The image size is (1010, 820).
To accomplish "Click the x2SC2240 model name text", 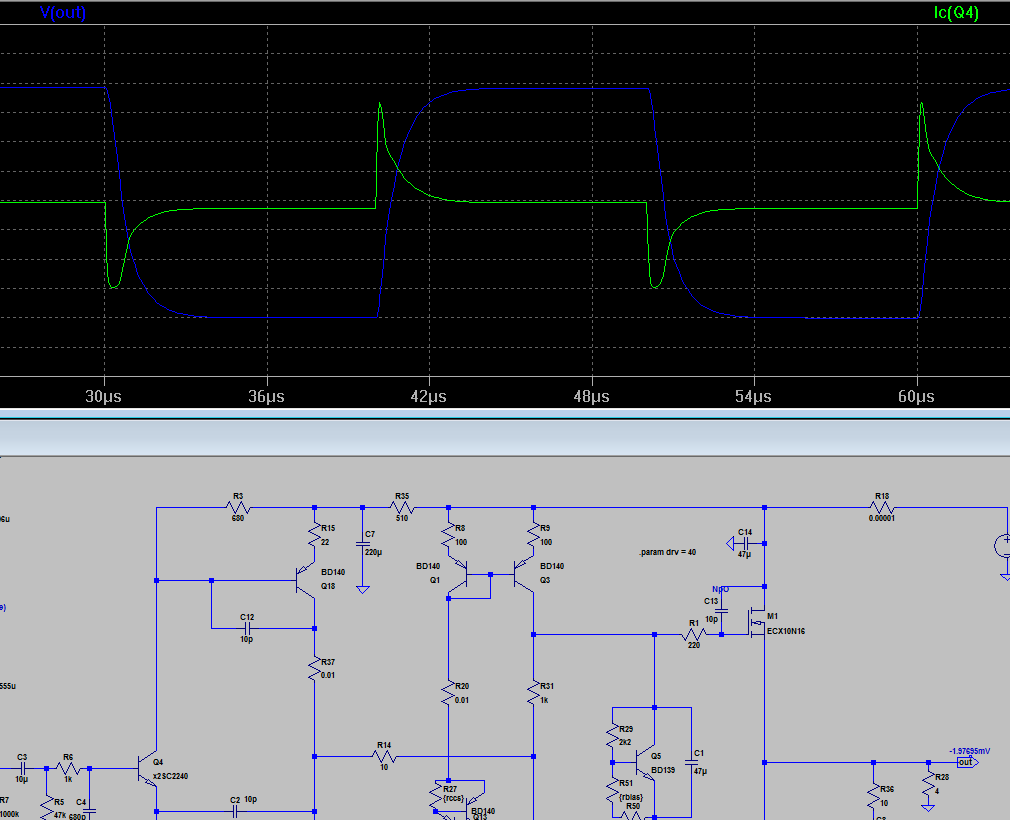I will pyautogui.click(x=171, y=776).
